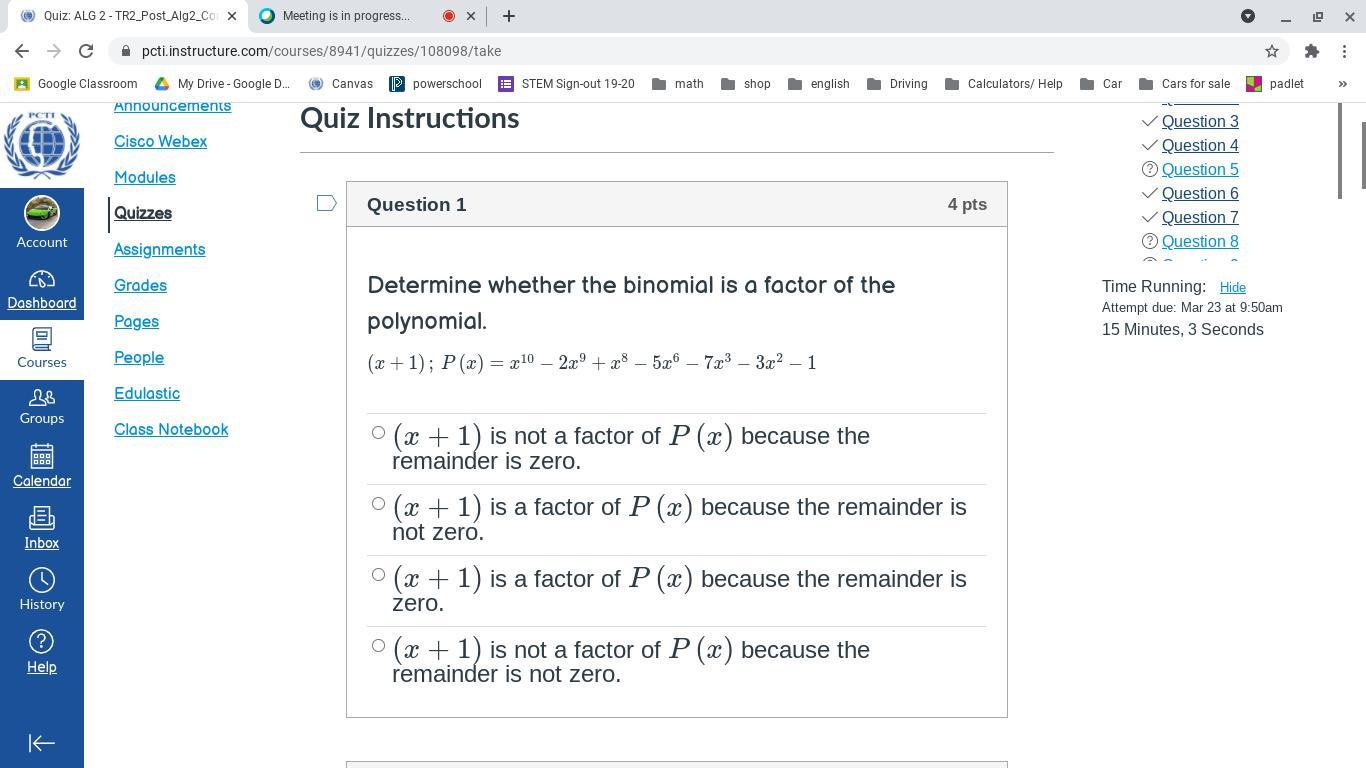Open the STEM Sign-out 19-20 bookmark

coord(567,84)
